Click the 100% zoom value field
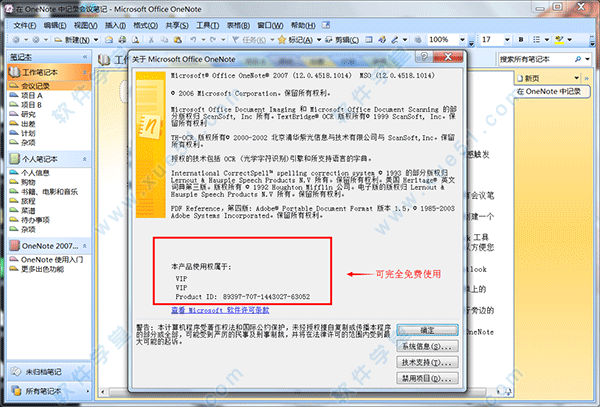 pos(442,39)
